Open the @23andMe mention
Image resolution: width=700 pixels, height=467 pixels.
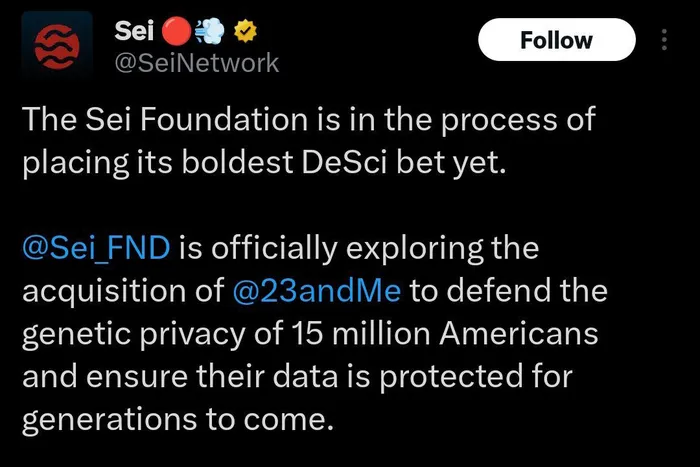tap(317, 291)
